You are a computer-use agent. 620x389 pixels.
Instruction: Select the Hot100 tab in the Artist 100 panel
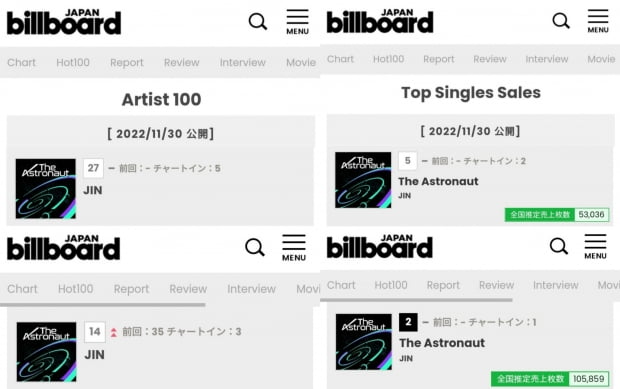[x=73, y=62]
